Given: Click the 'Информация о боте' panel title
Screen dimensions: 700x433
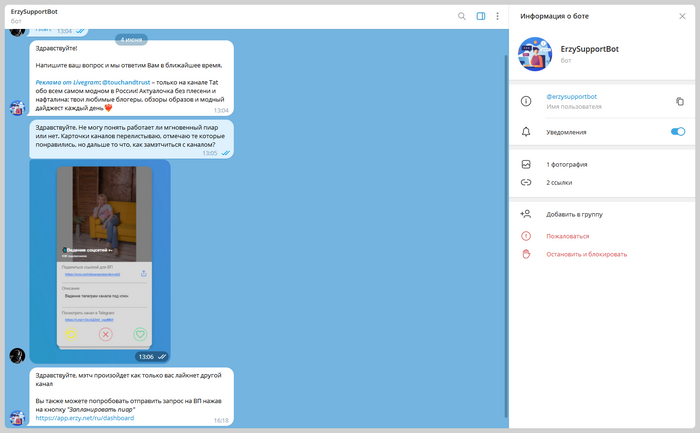Looking at the screenshot, I should click(x=554, y=16).
